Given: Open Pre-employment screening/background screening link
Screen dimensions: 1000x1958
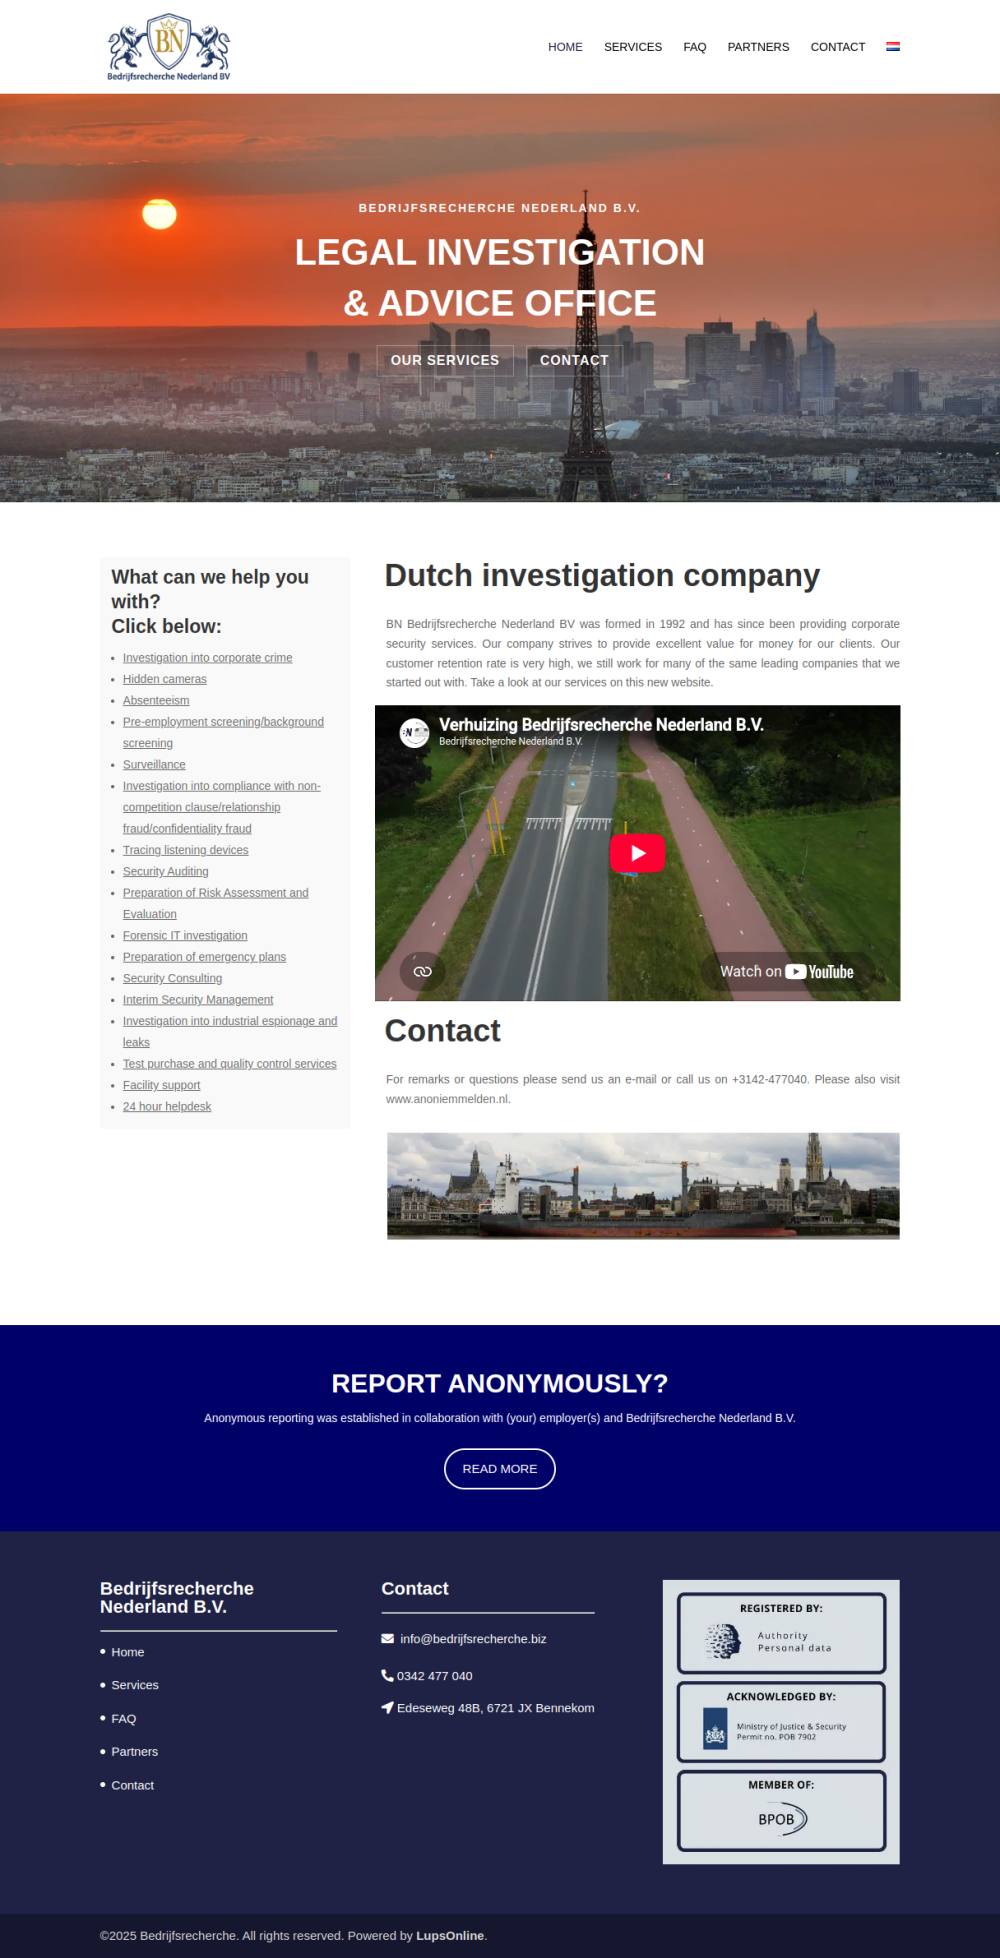Looking at the screenshot, I should [223, 732].
